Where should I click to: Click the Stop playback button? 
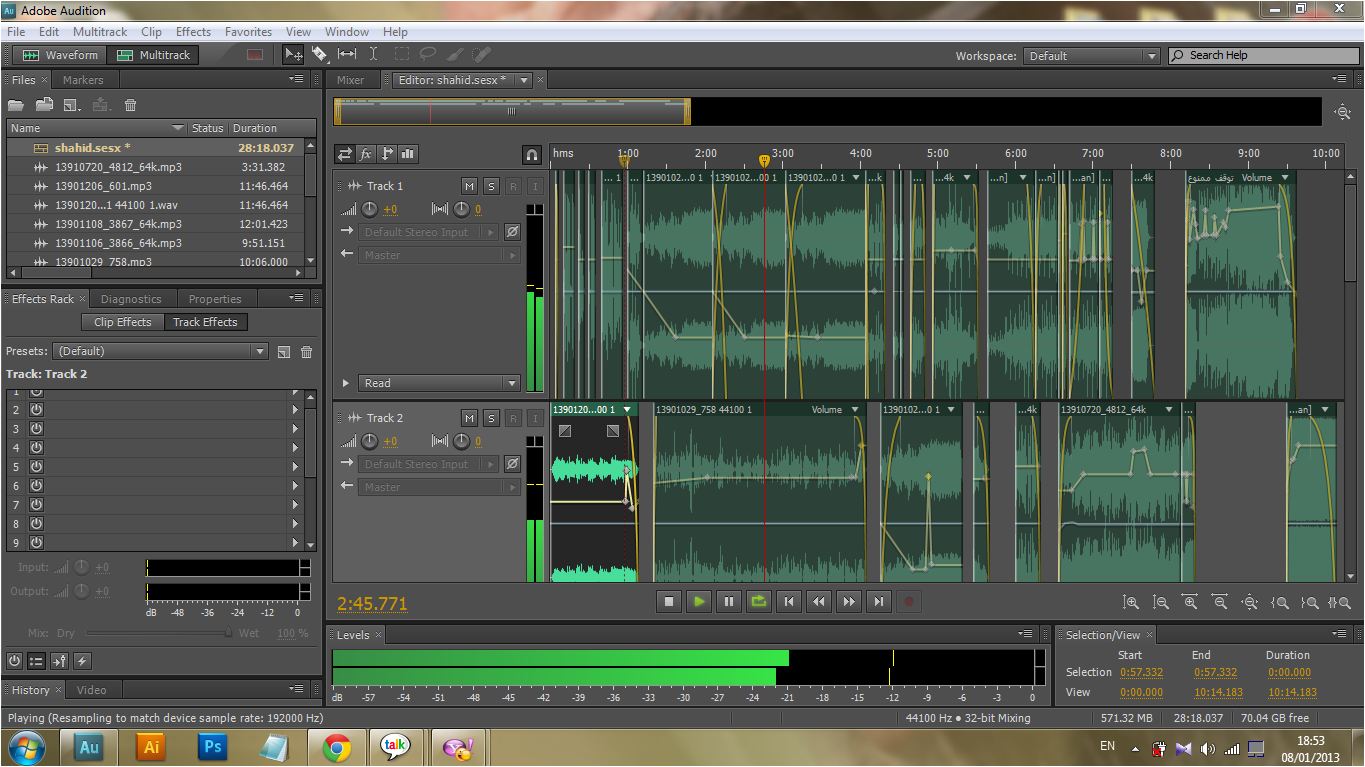click(x=669, y=601)
